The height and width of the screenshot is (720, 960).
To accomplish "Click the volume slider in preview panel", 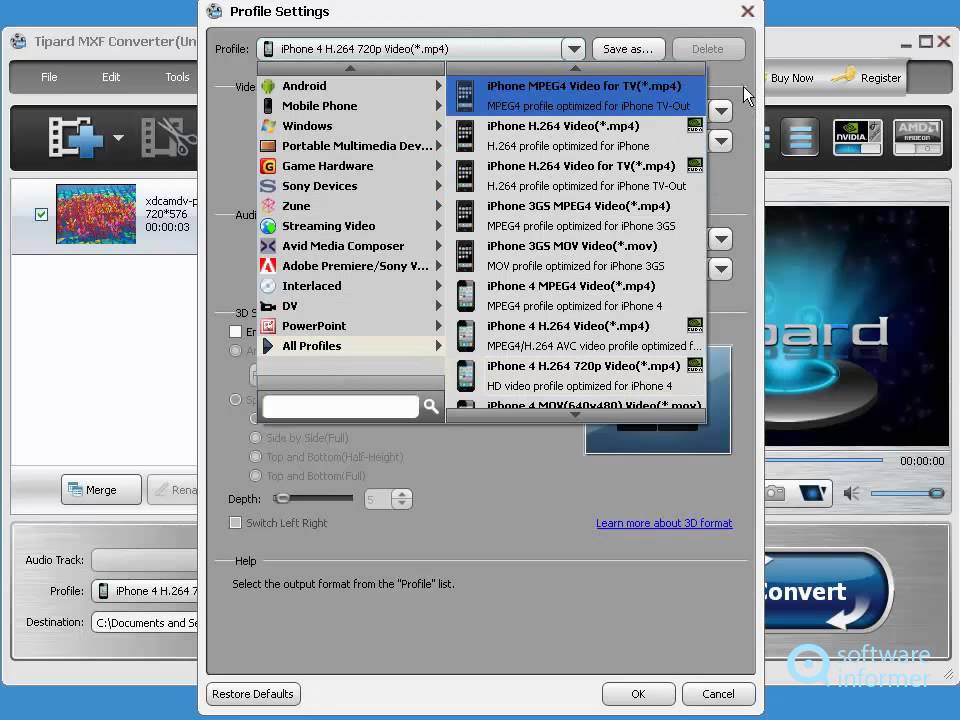I will tap(907, 493).
